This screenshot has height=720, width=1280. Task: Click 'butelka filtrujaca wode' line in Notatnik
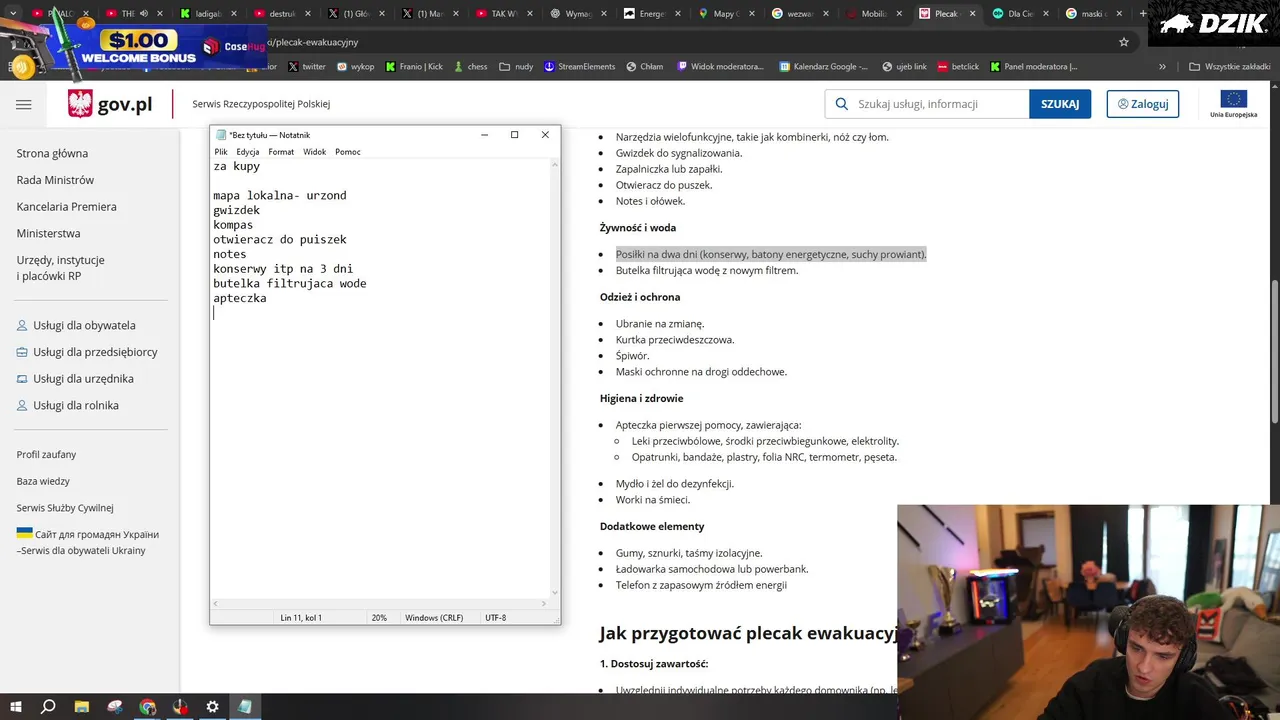coord(290,283)
